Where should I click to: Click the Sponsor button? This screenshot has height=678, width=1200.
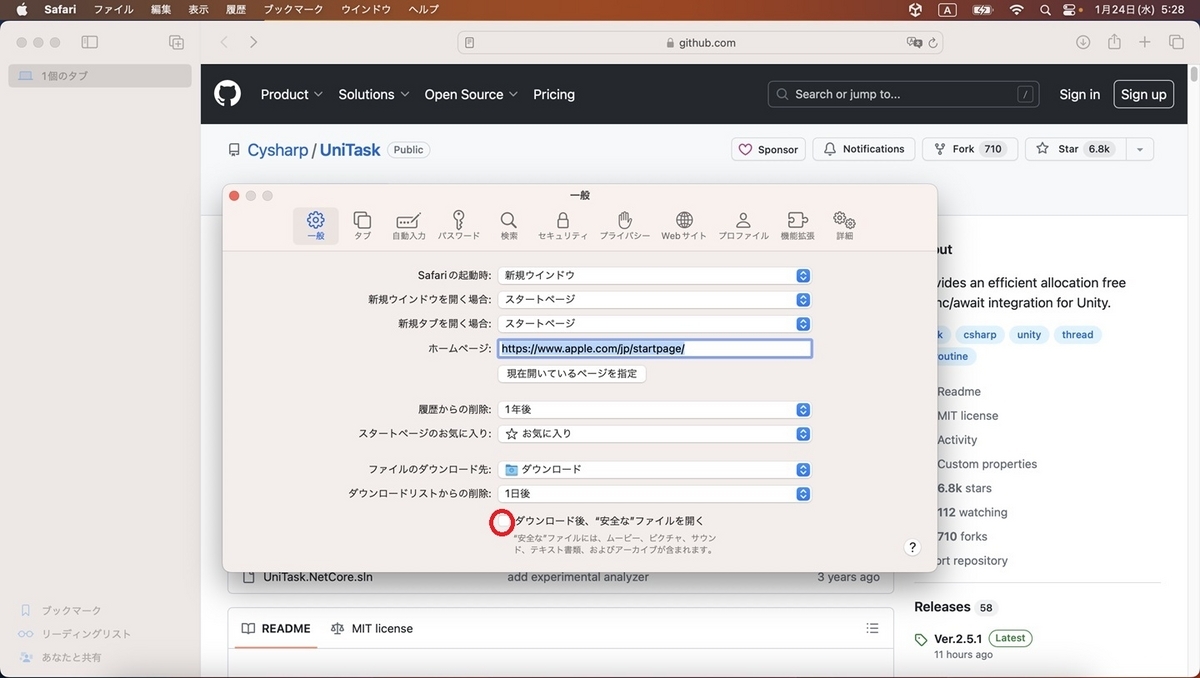[768, 149]
